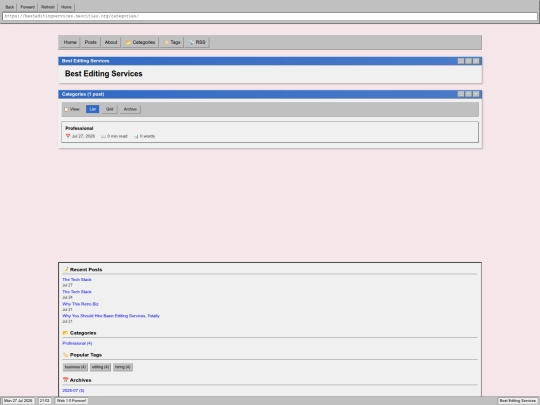Minimize the Best Editing Services window
This screenshot has width=540, height=405.
point(461,61)
